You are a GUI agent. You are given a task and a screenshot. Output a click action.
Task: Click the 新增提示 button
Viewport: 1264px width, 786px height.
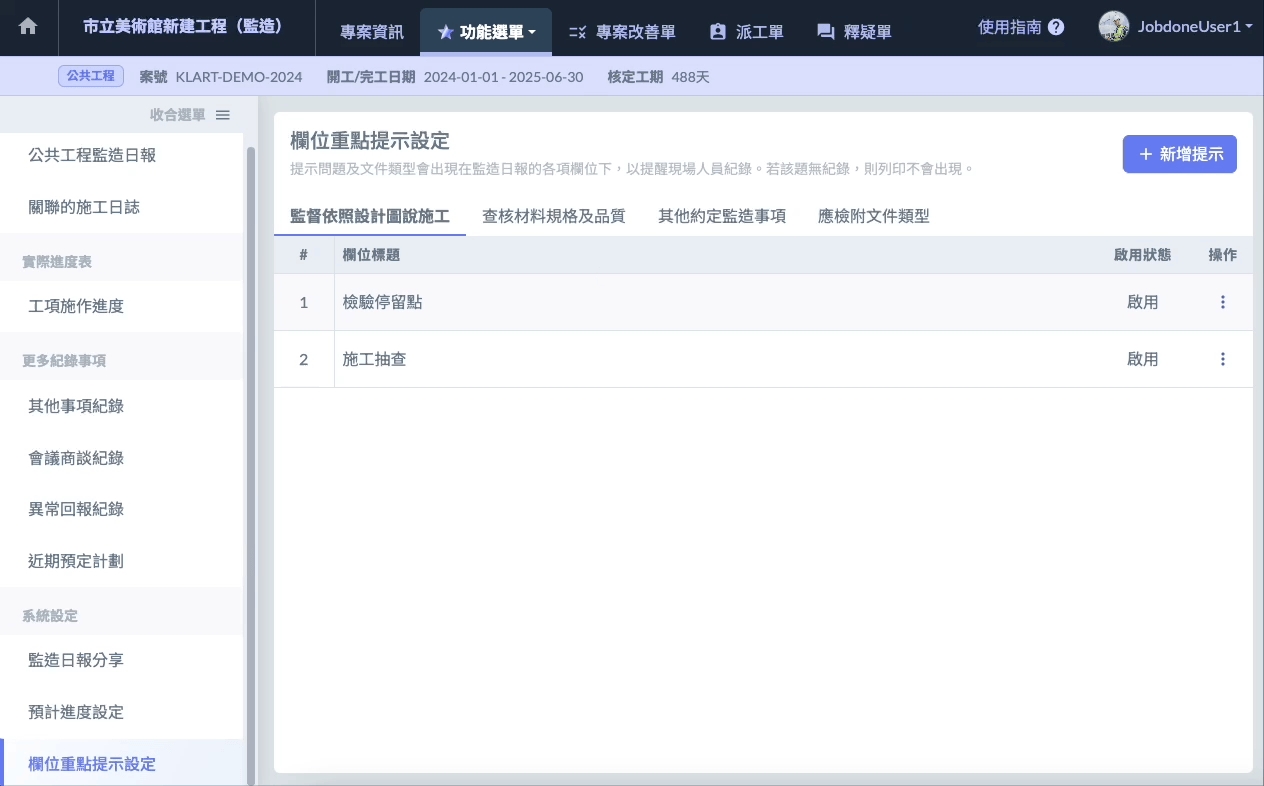[x=1179, y=155]
